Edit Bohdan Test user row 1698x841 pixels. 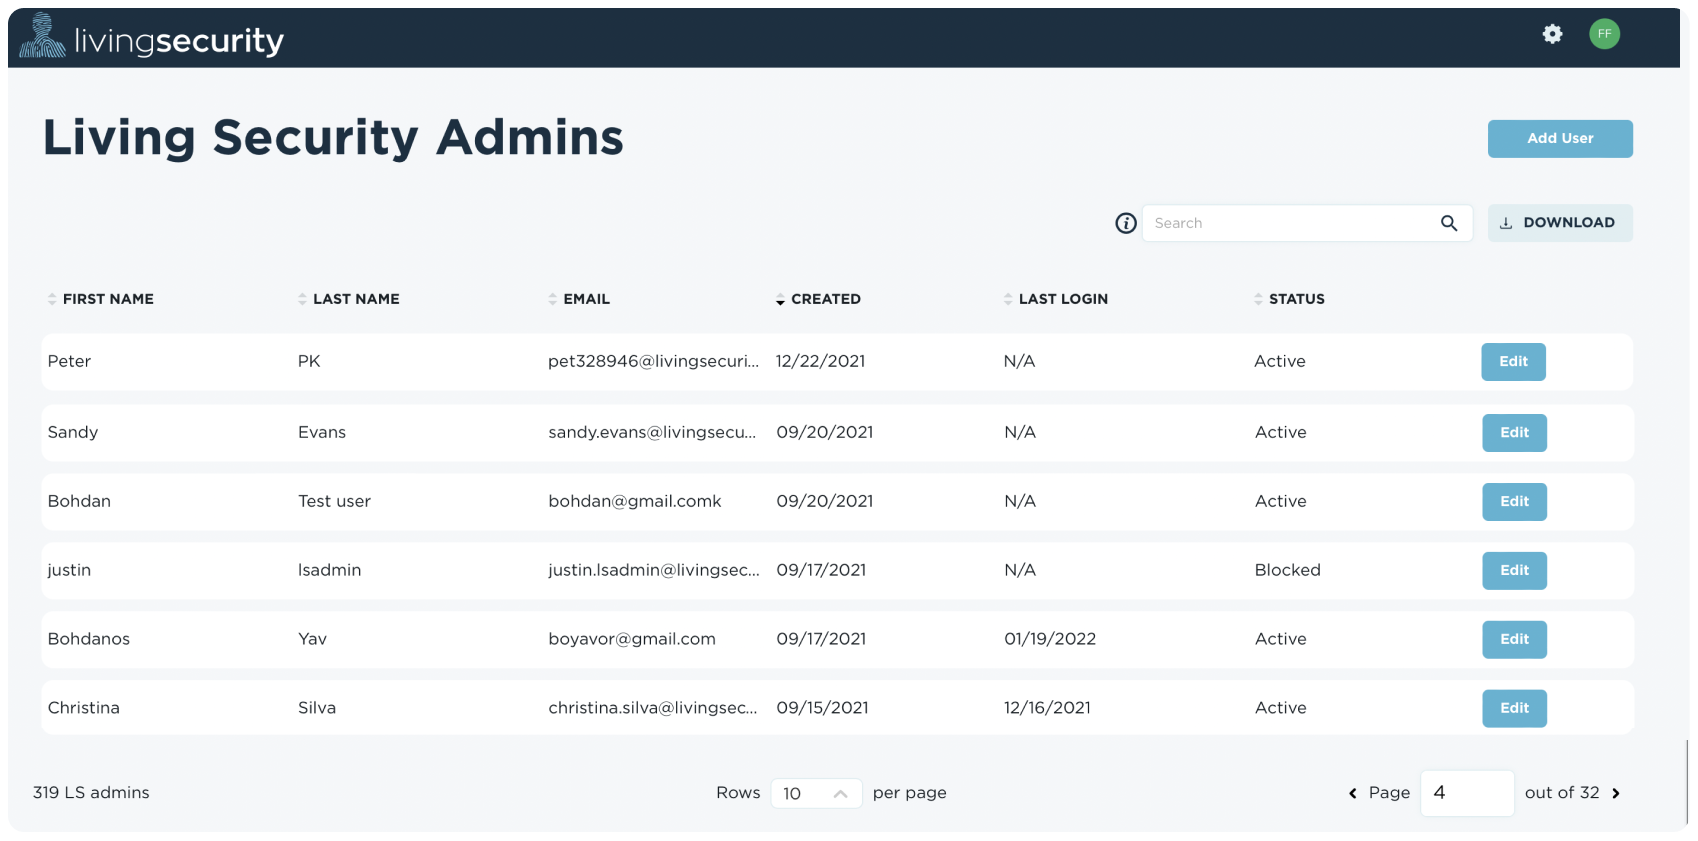click(x=1514, y=502)
